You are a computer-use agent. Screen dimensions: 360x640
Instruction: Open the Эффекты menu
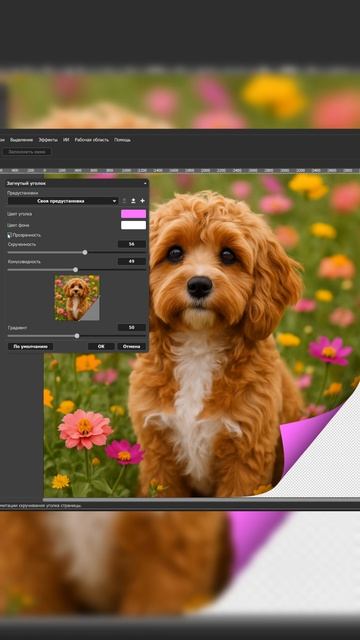tap(48, 140)
